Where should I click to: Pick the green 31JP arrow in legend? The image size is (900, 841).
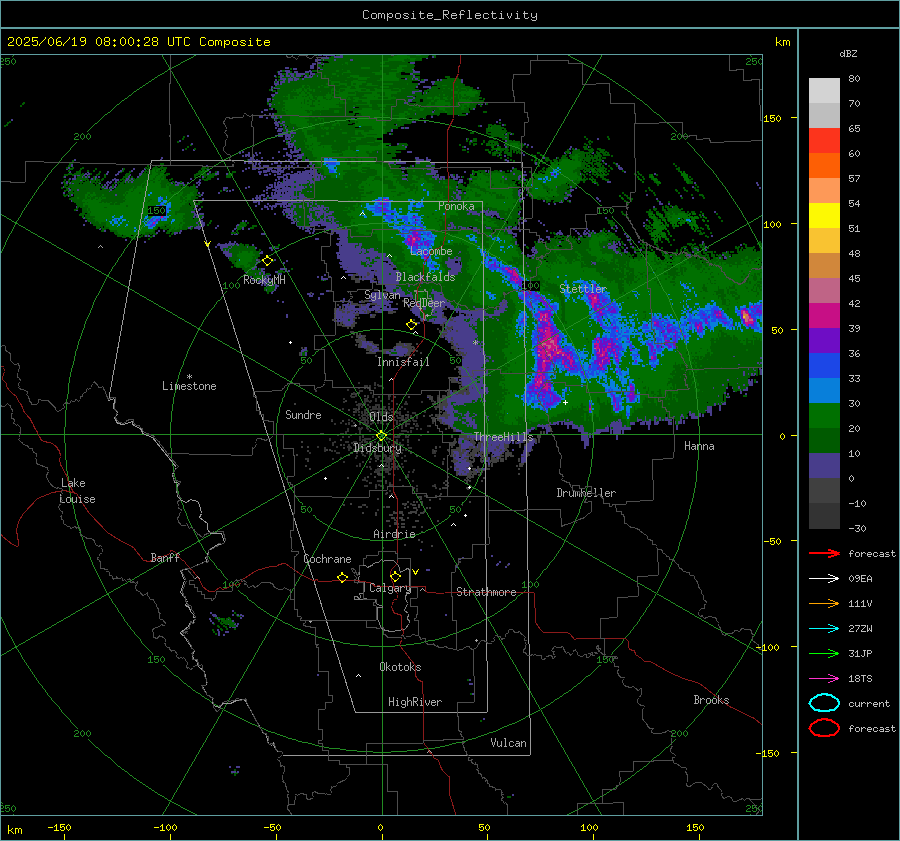[824, 653]
